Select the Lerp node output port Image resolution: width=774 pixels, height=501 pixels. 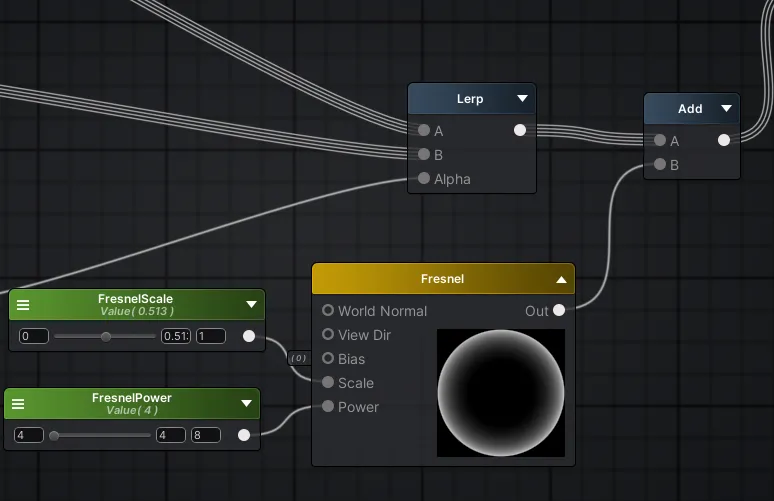point(520,130)
